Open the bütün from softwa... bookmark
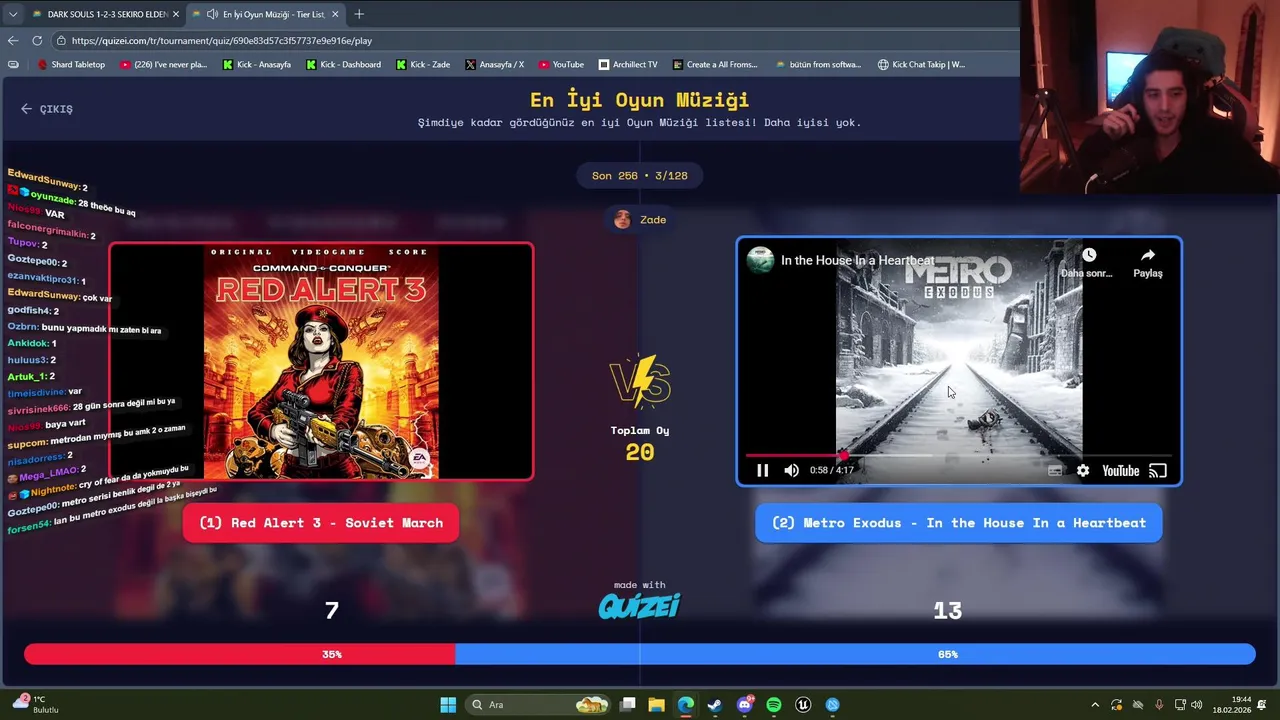The height and width of the screenshot is (720, 1280). (x=818, y=65)
